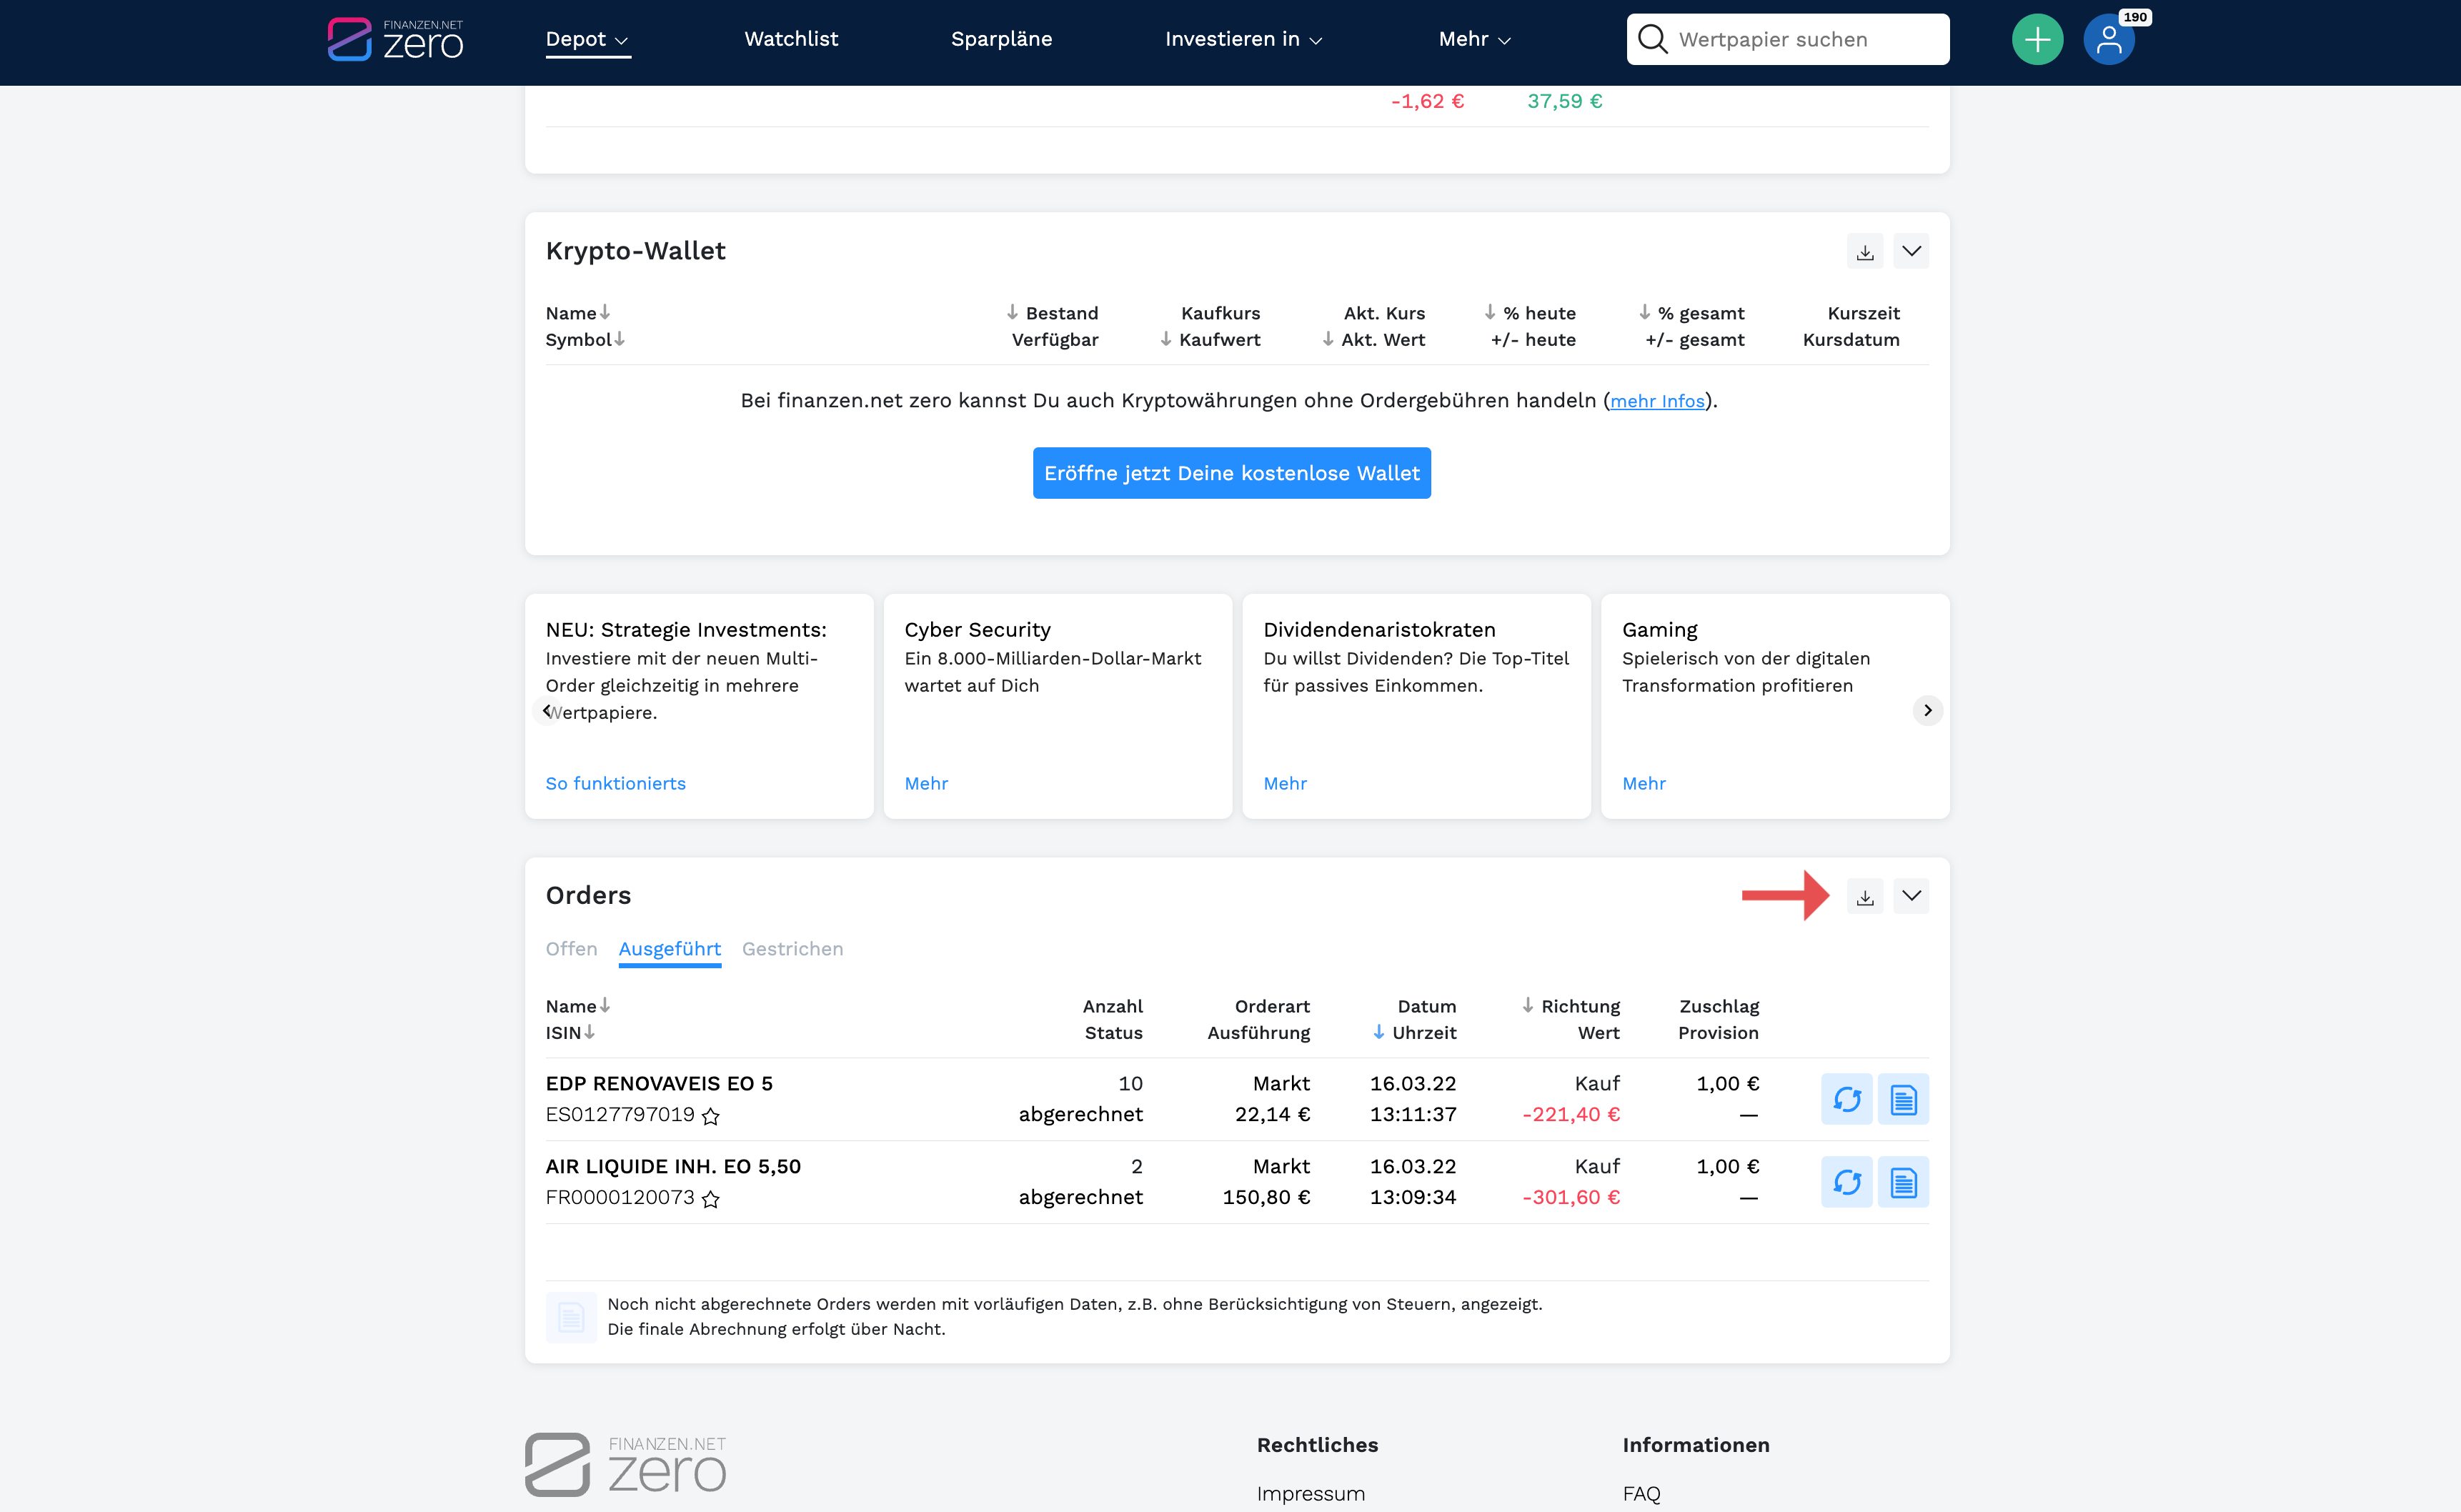The height and width of the screenshot is (1512, 2461).
Task: Switch to the Gestrichen orders tab
Action: (x=792, y=949)
